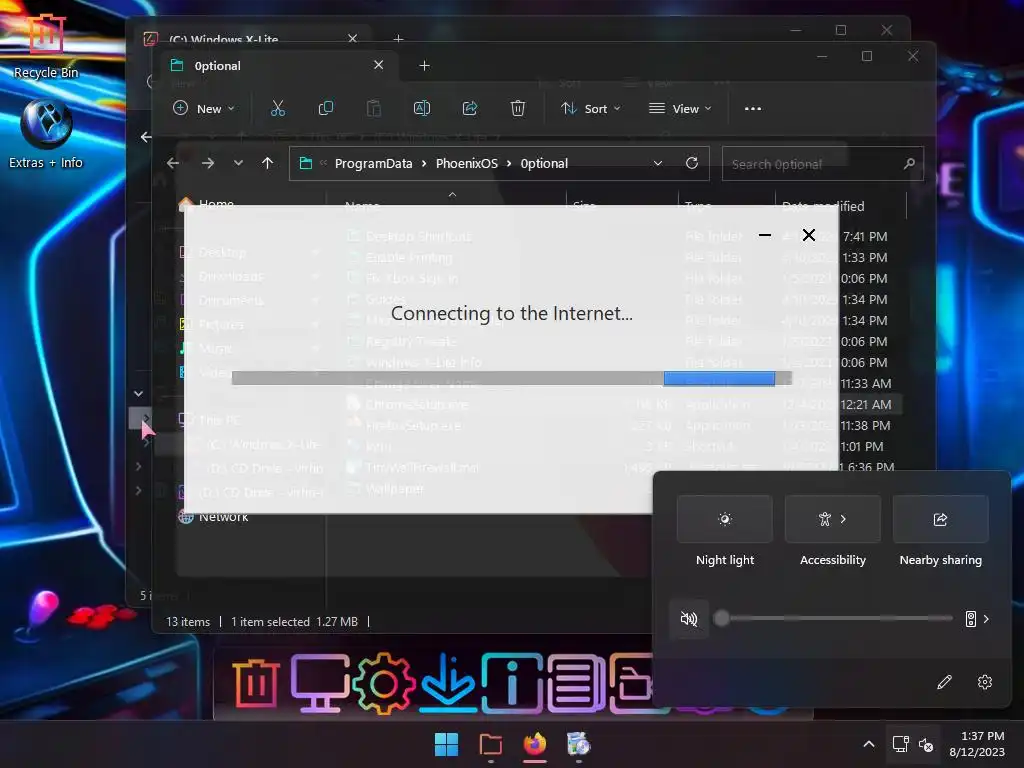This screenshot has width=1024, height=768.
Task: Click the neon gear icon in dock
Action: coord(383,684)
